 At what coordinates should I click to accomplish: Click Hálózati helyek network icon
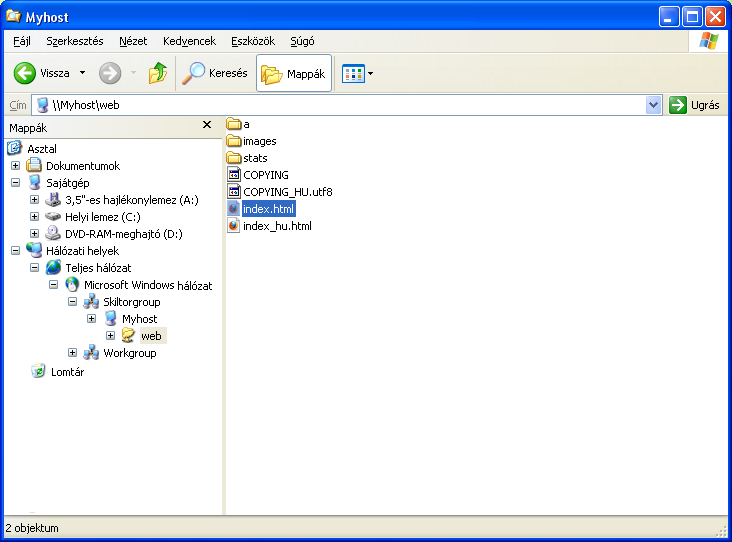(34, 250)
